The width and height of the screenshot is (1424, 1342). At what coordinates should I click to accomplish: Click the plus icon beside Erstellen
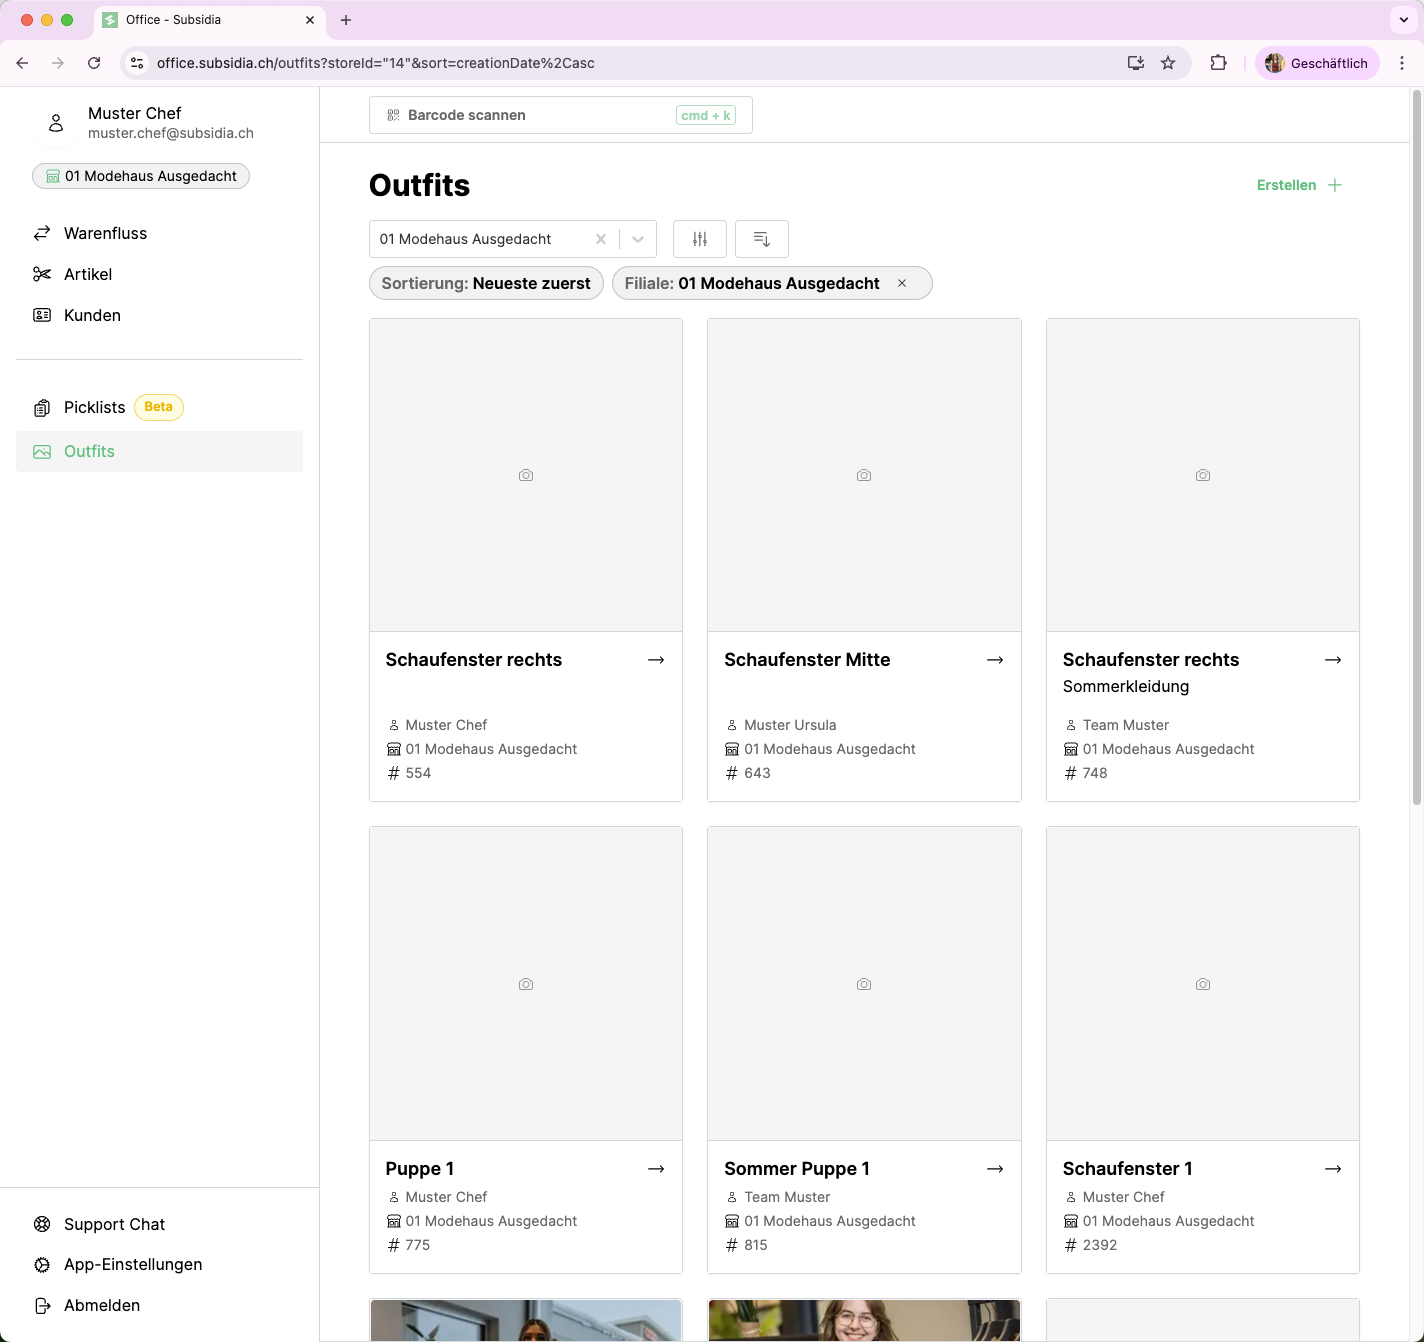[1335, 185]
